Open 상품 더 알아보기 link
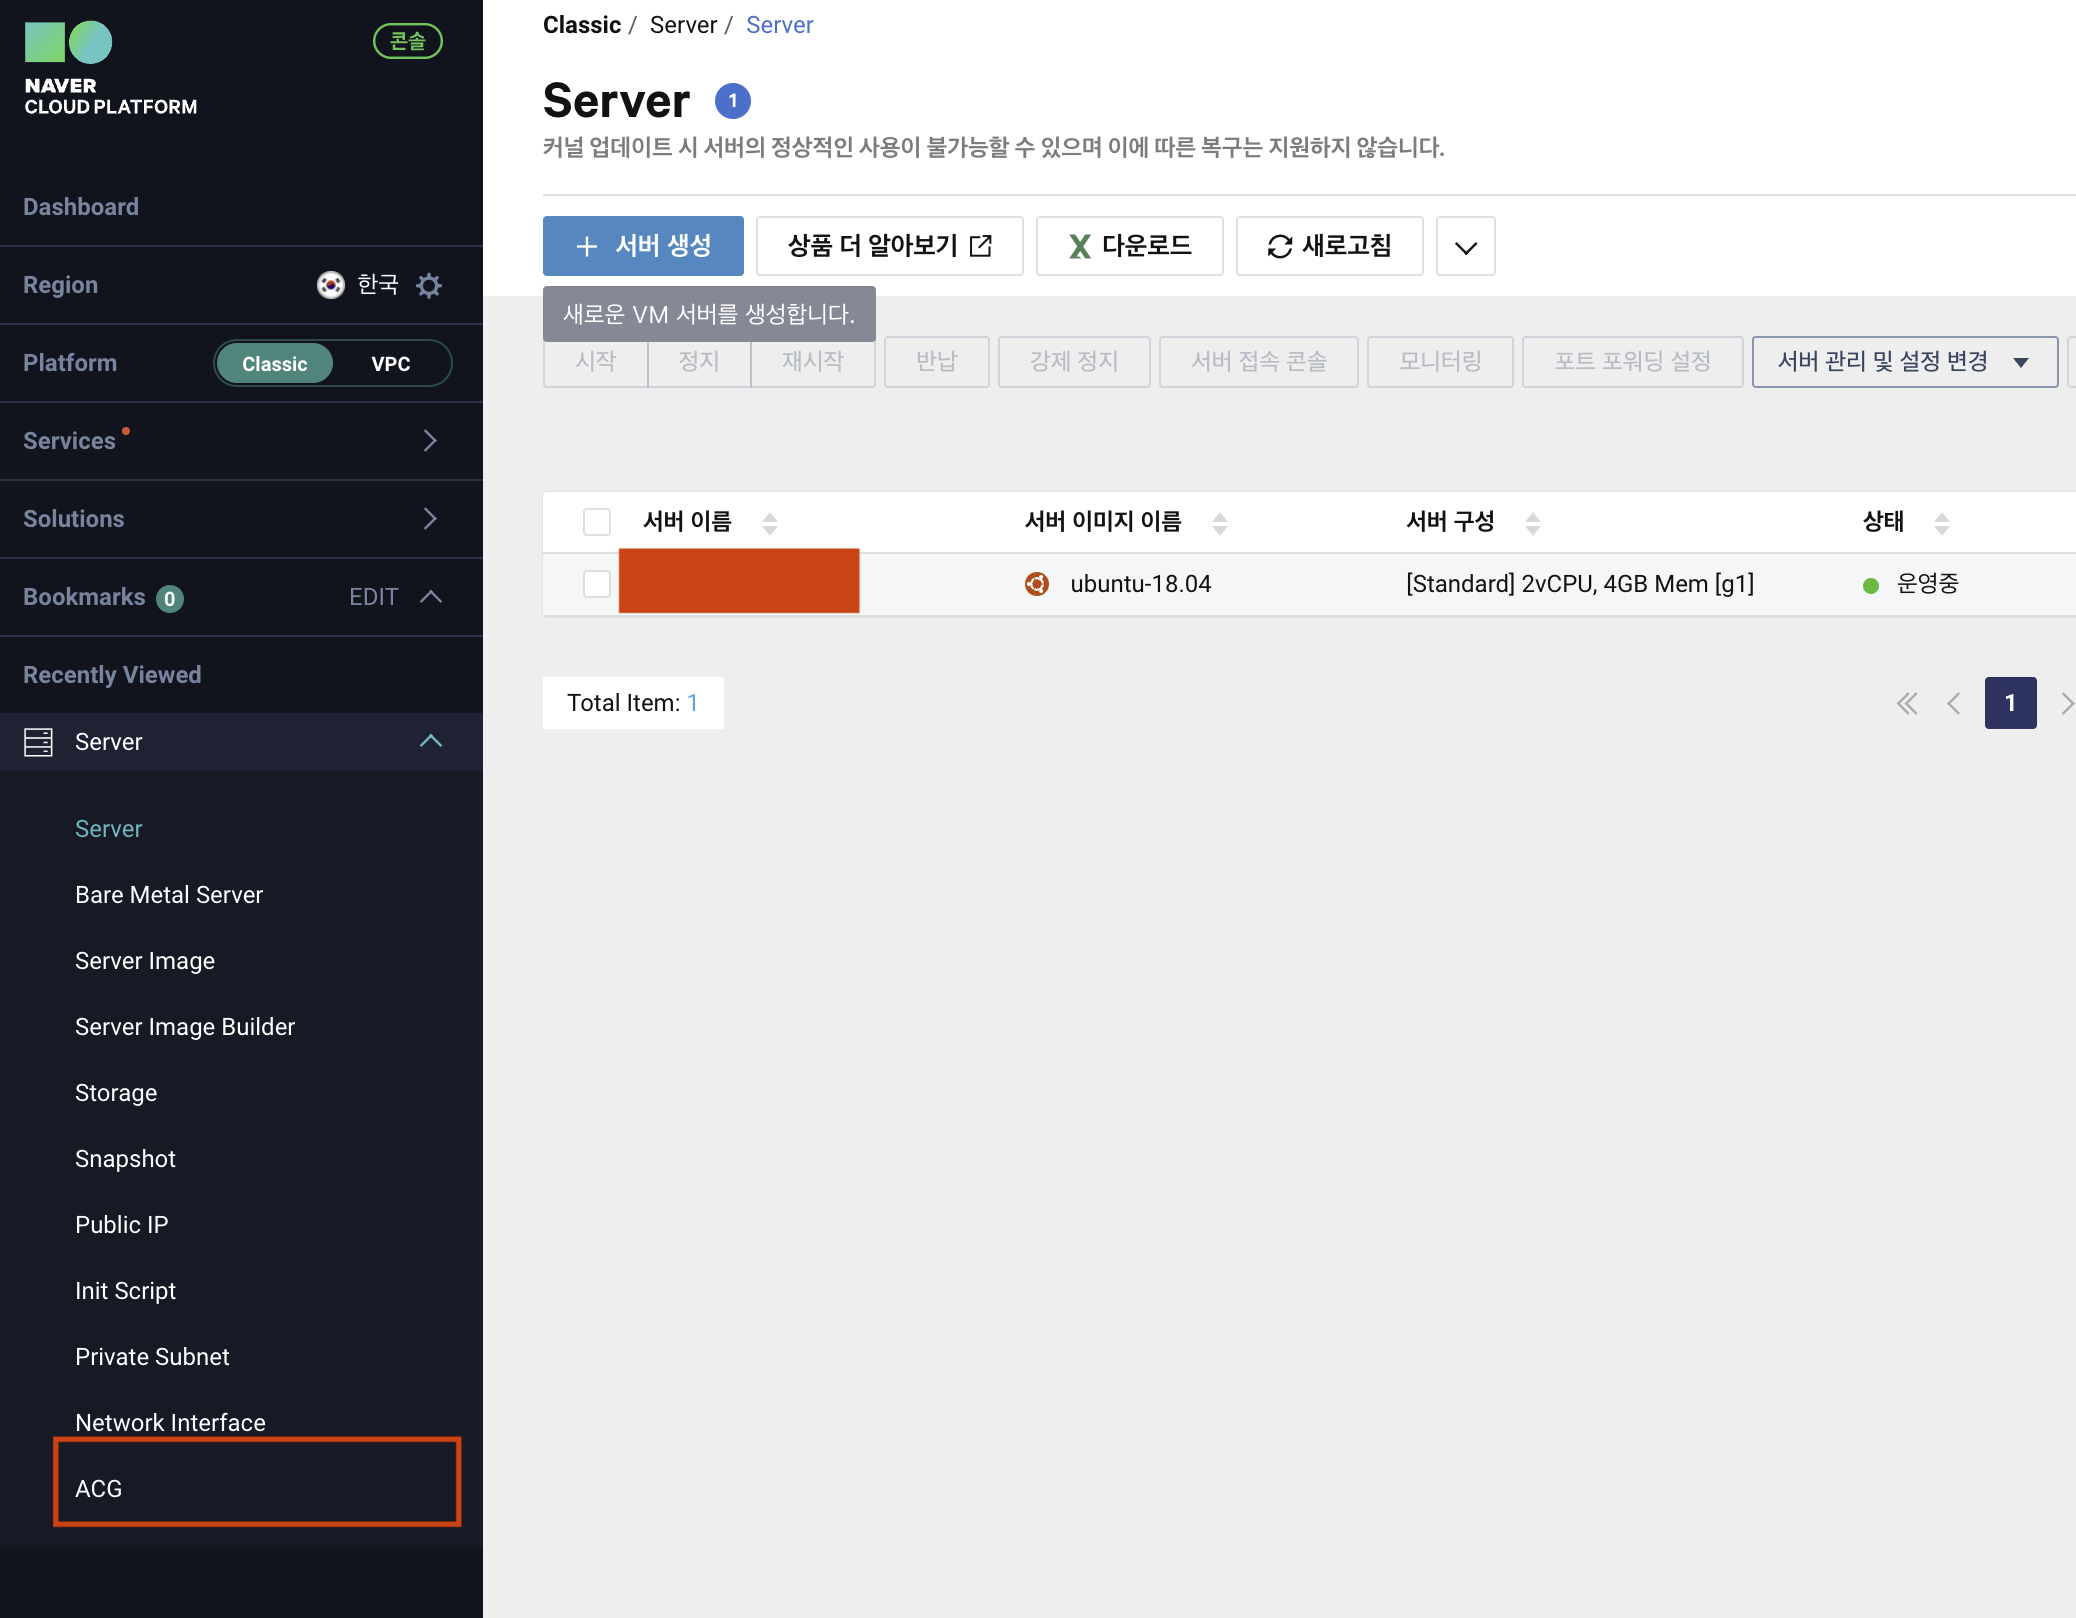 (x=889, y=246)
